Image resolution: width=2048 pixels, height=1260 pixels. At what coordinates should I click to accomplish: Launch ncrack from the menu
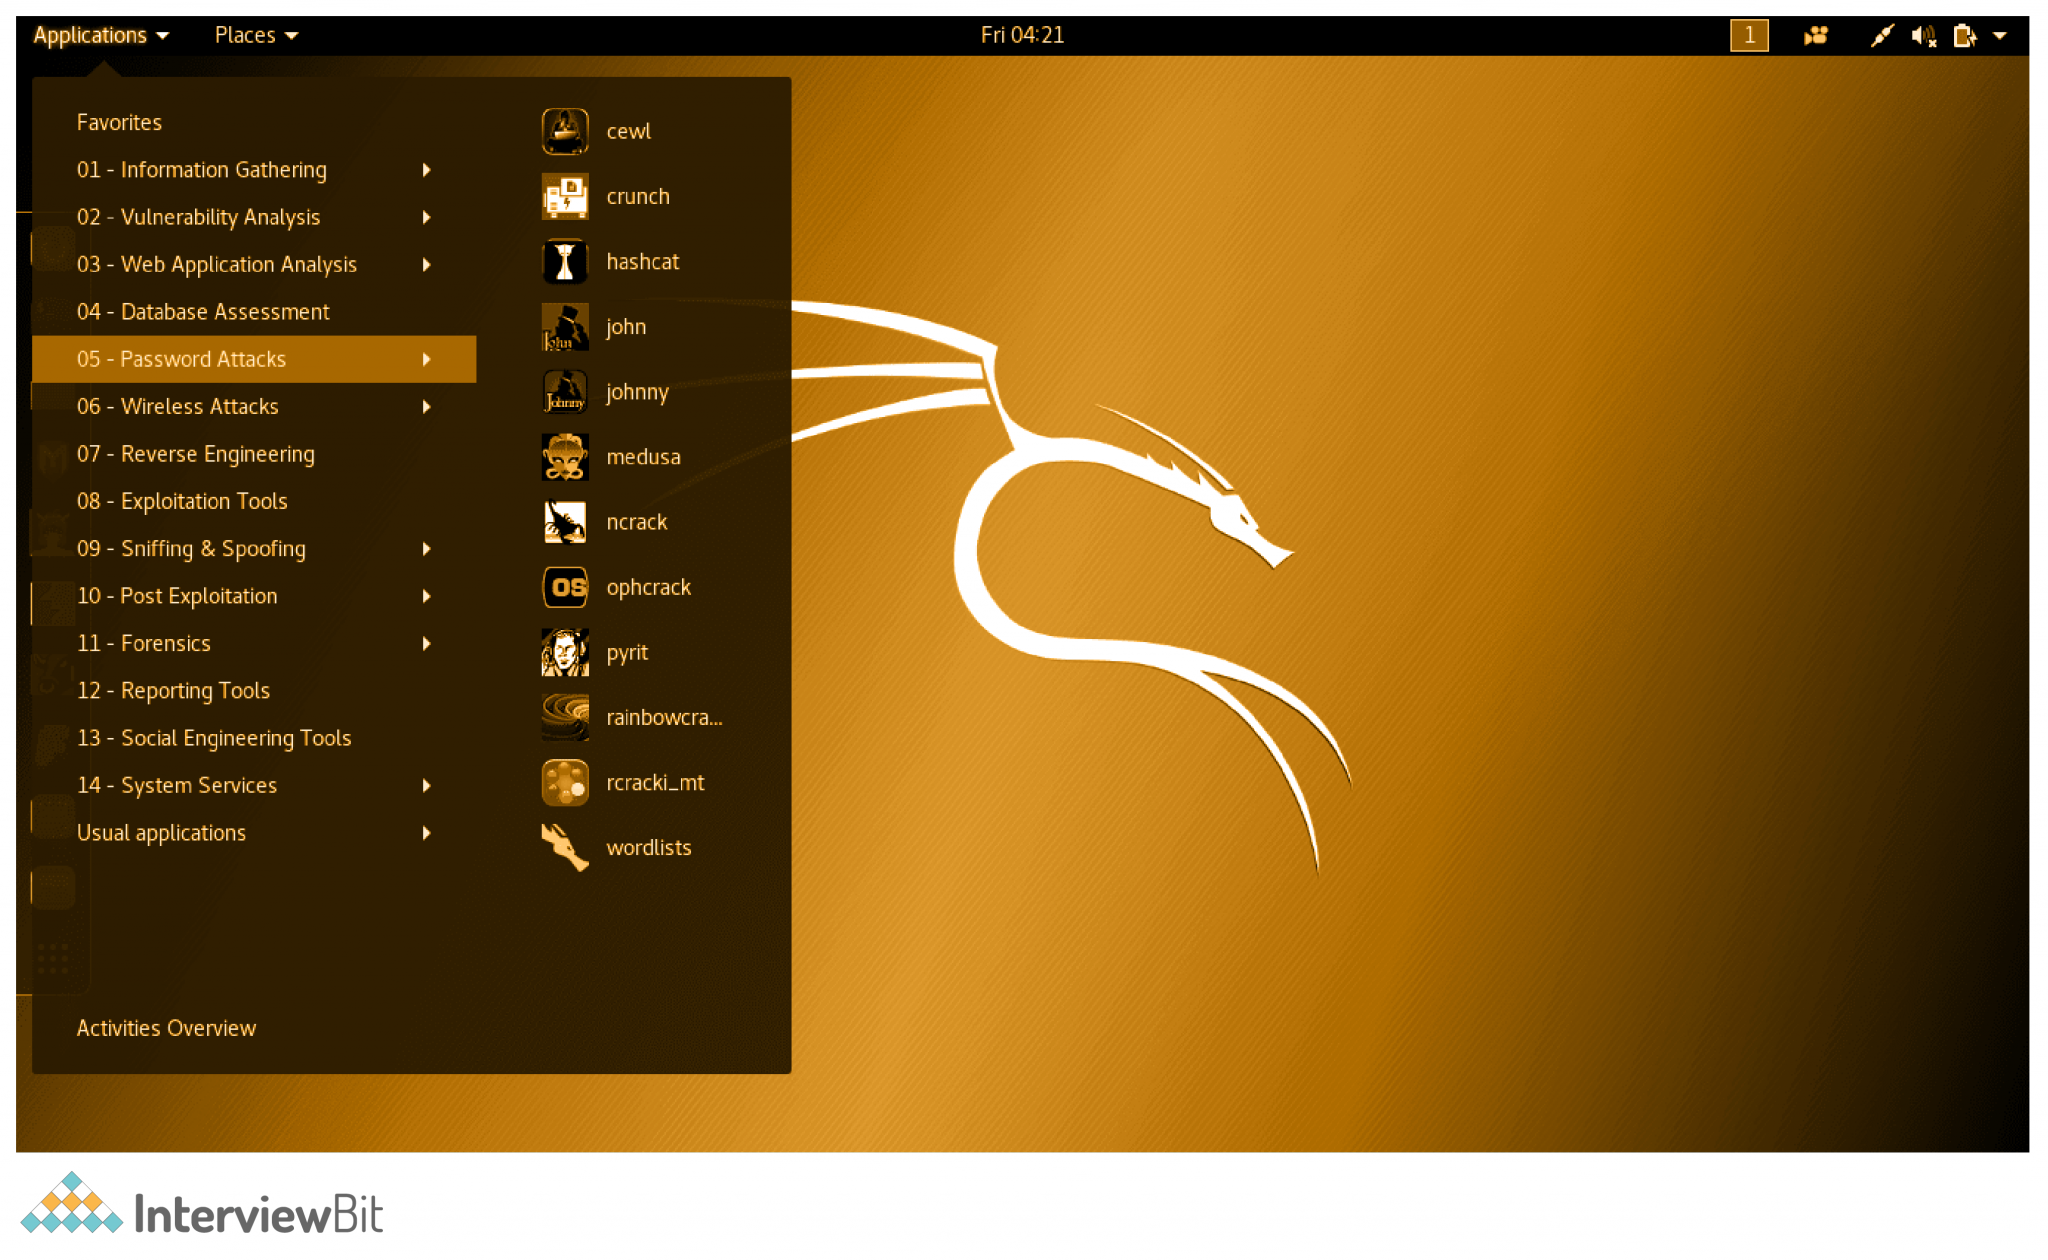point(637,521)
